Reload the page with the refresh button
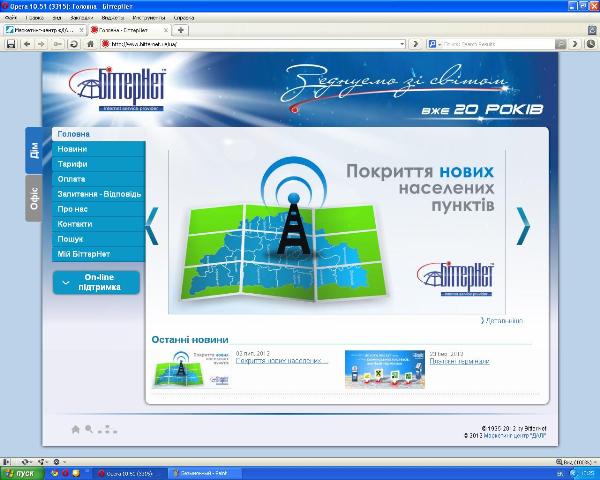 pyautogui.click(x=74, y=44)
